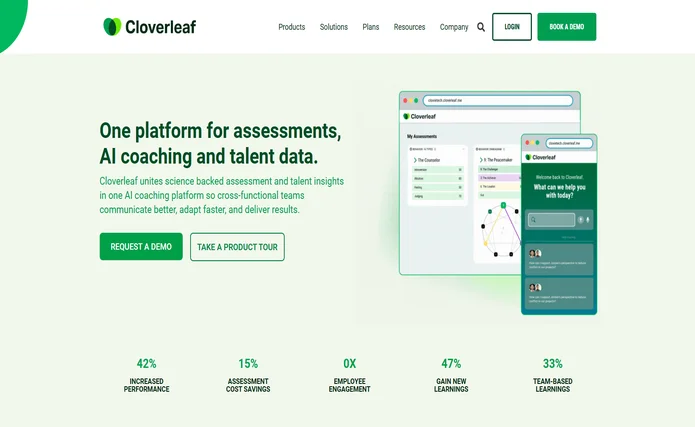Click the hero headline about assessments

[220, 143]
